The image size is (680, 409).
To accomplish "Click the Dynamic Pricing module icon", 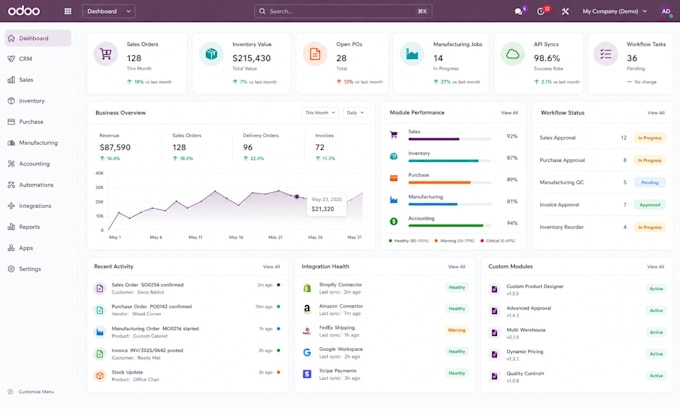I will pyautogui.click(x=494, y=354).
